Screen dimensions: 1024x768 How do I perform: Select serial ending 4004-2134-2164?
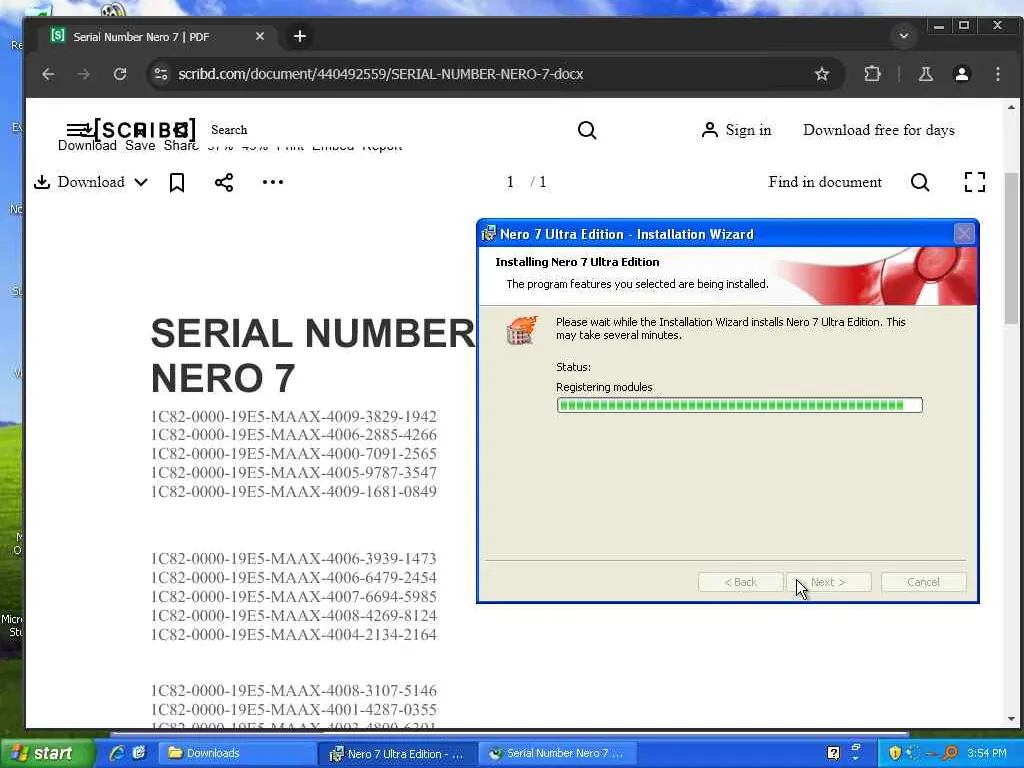point(294,635)
